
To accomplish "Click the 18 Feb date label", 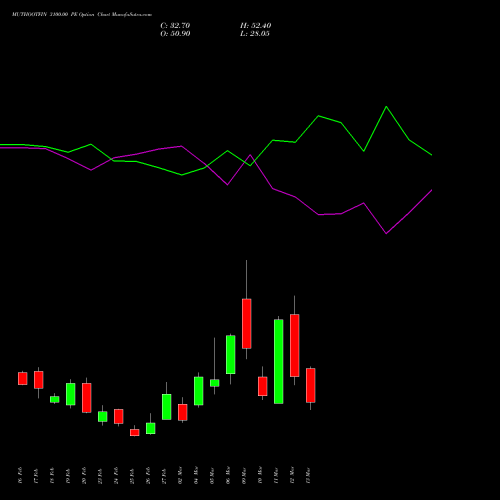I will tap(52, 475).
